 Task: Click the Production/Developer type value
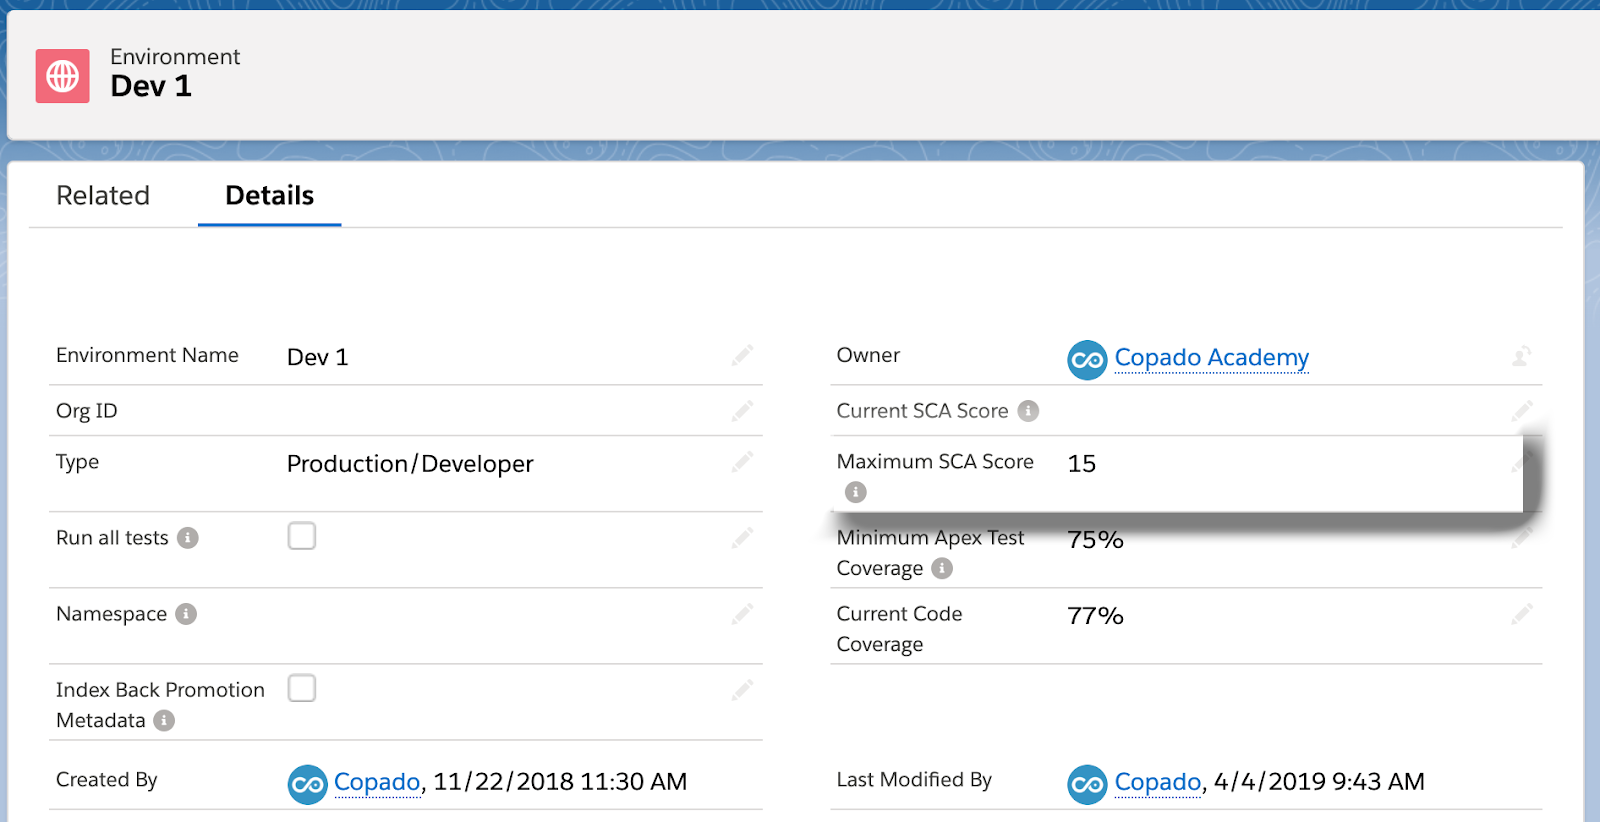(410, 464)
